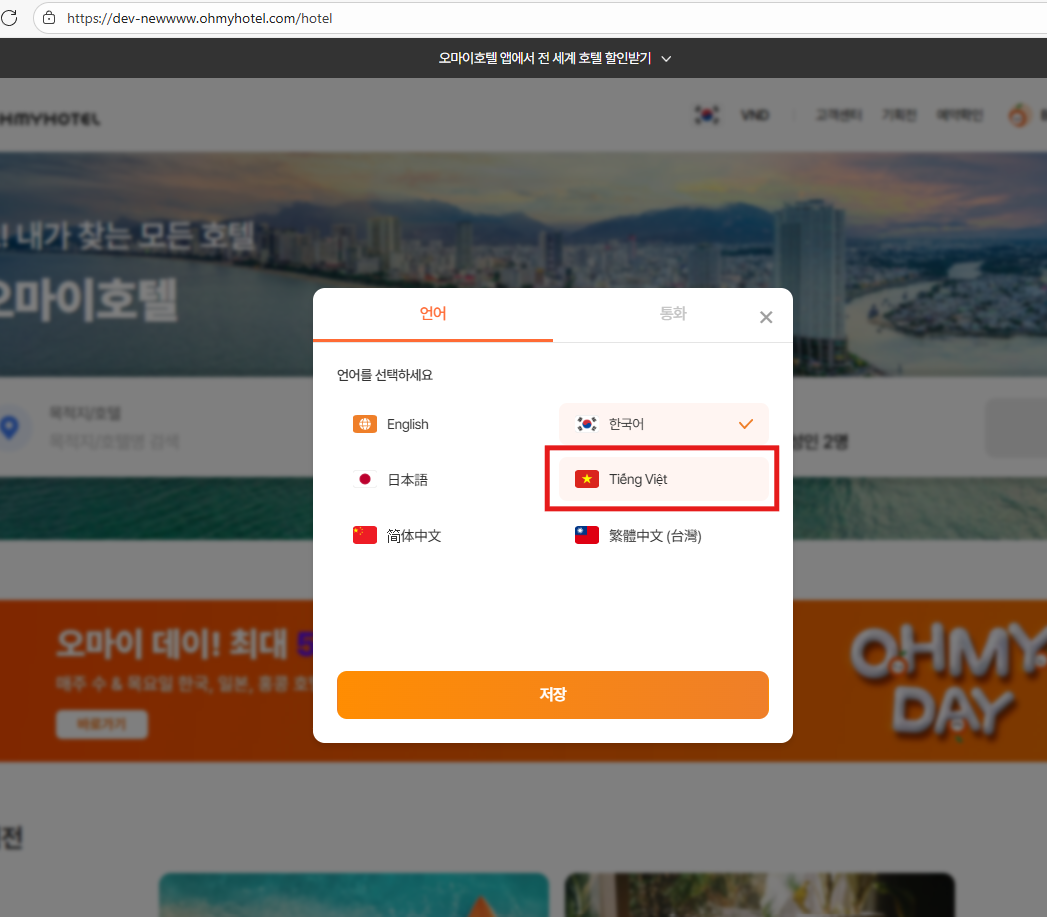Image resolution: width=1047 pixels, height=917 pixels.
Task: Click the blue location pin icon
Action: coord(9,427)
